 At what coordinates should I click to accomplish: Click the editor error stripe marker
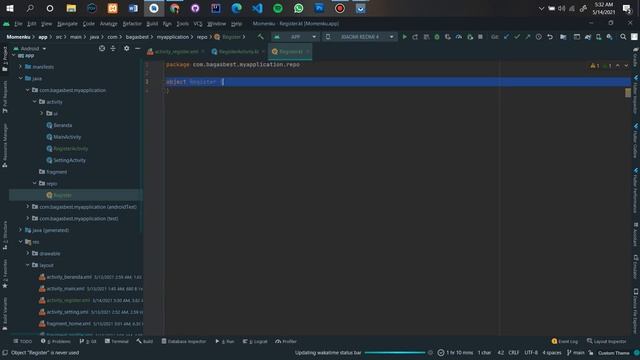[x=628, y=93]
